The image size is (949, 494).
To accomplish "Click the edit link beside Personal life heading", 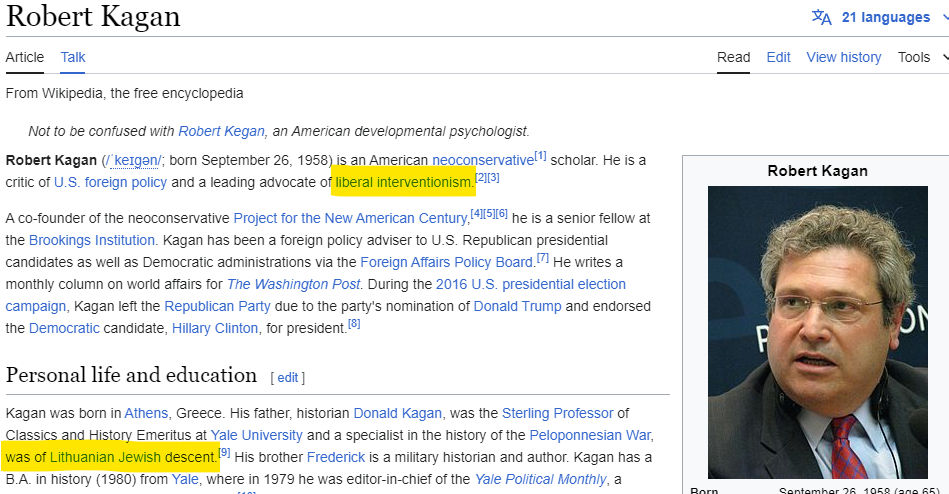I will (288, 377).
